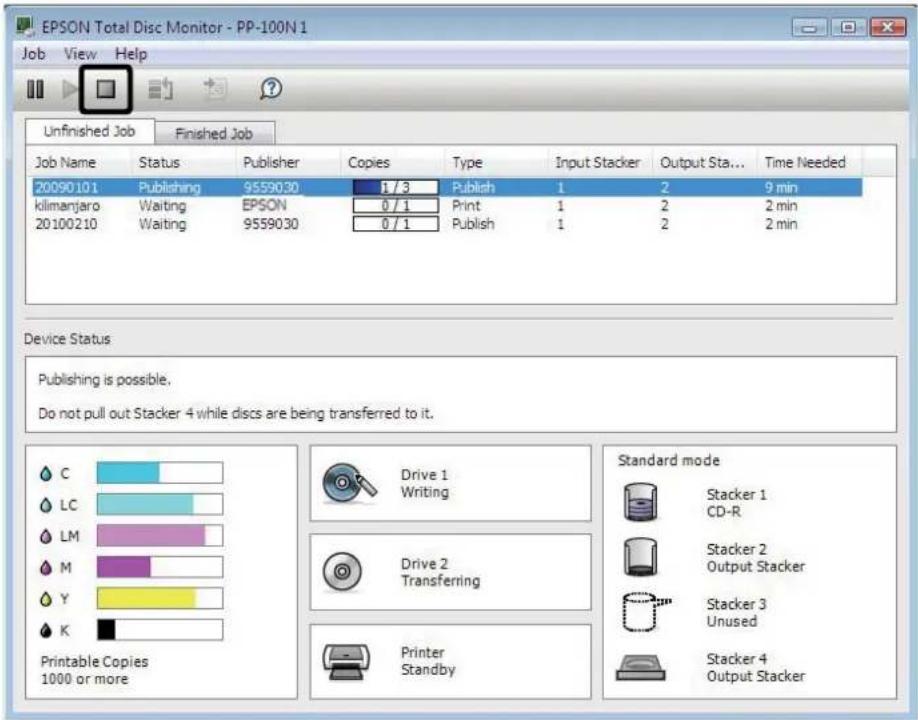
Task: Sort by the Output Sta... column header
Action: (705, 162)
